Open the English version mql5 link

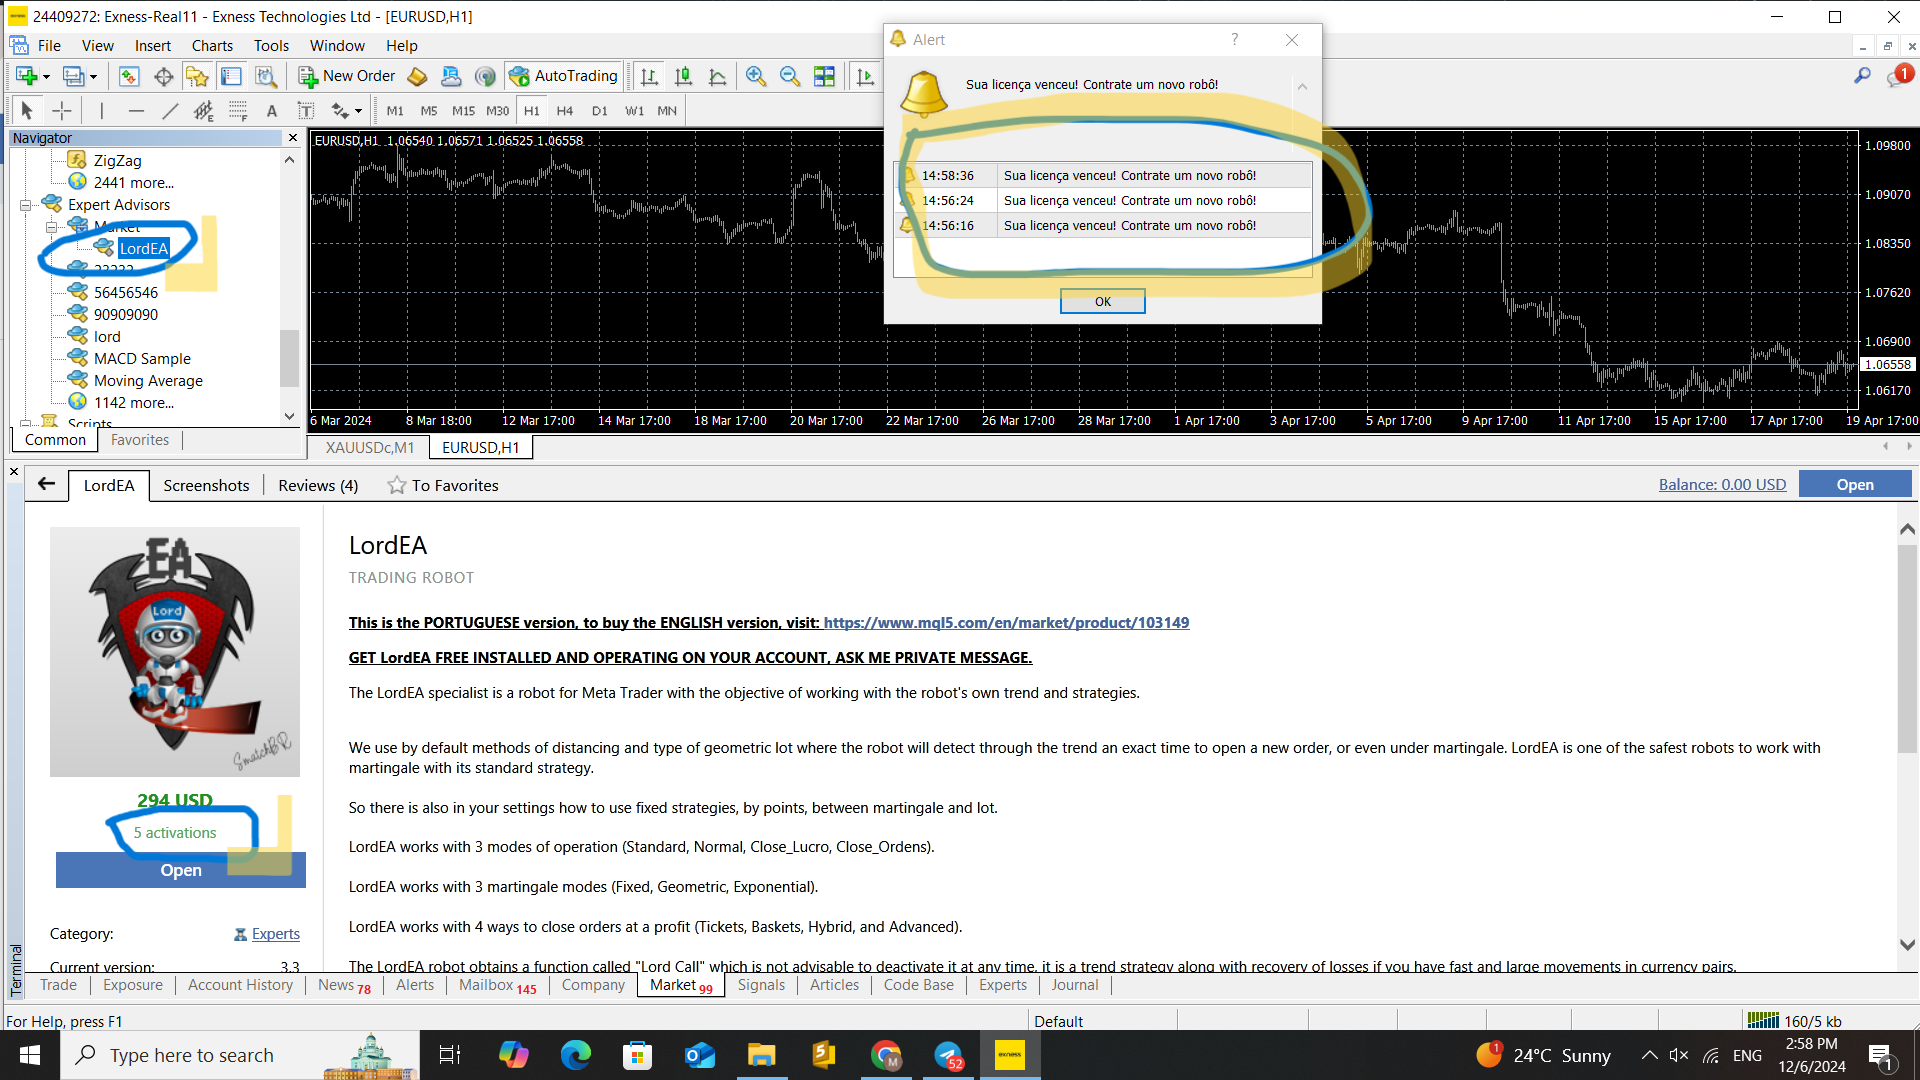pos(1006,622)
